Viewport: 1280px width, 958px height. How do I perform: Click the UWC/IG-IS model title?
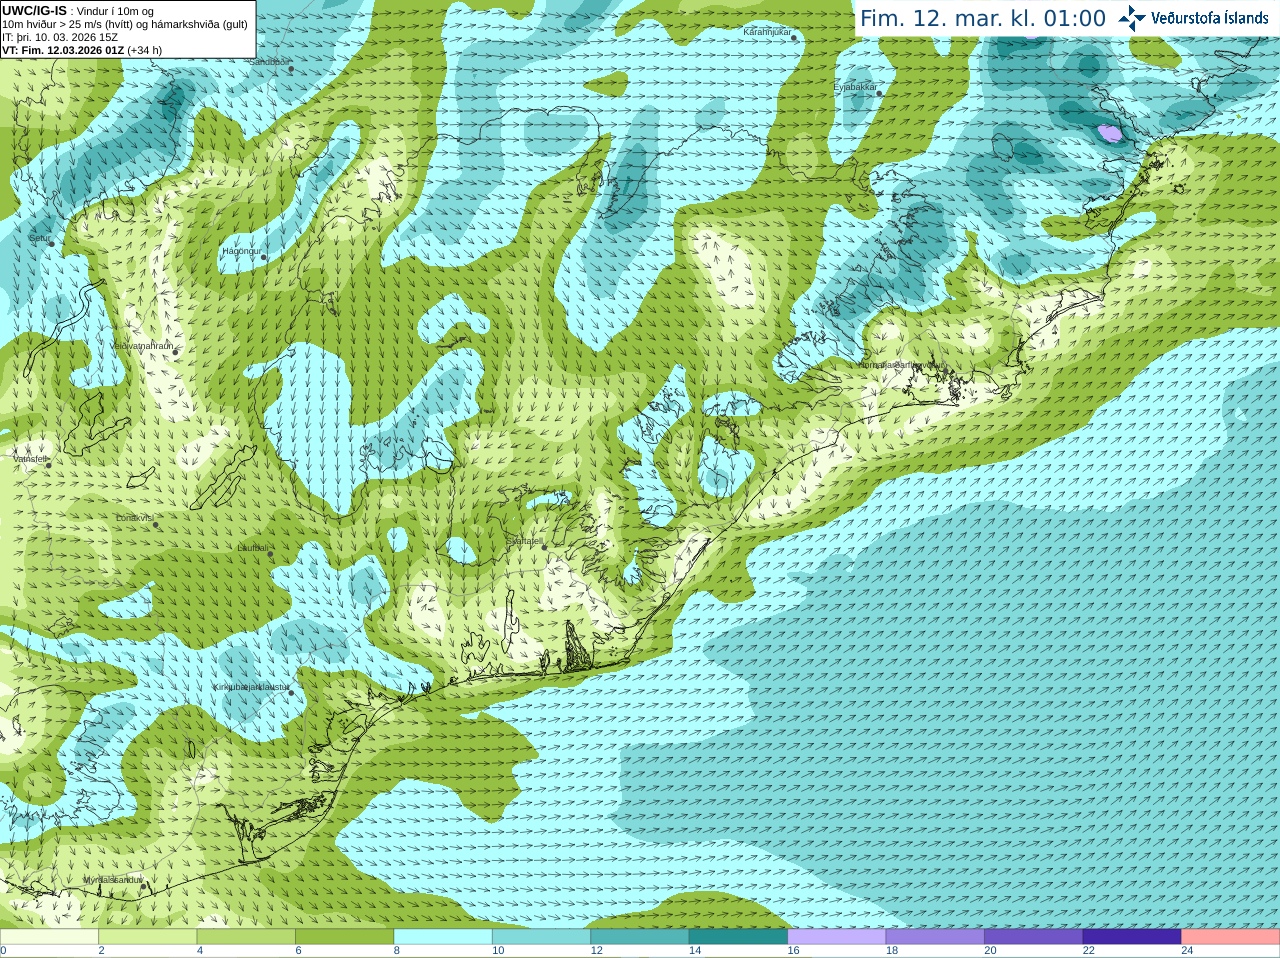point(34,11)
